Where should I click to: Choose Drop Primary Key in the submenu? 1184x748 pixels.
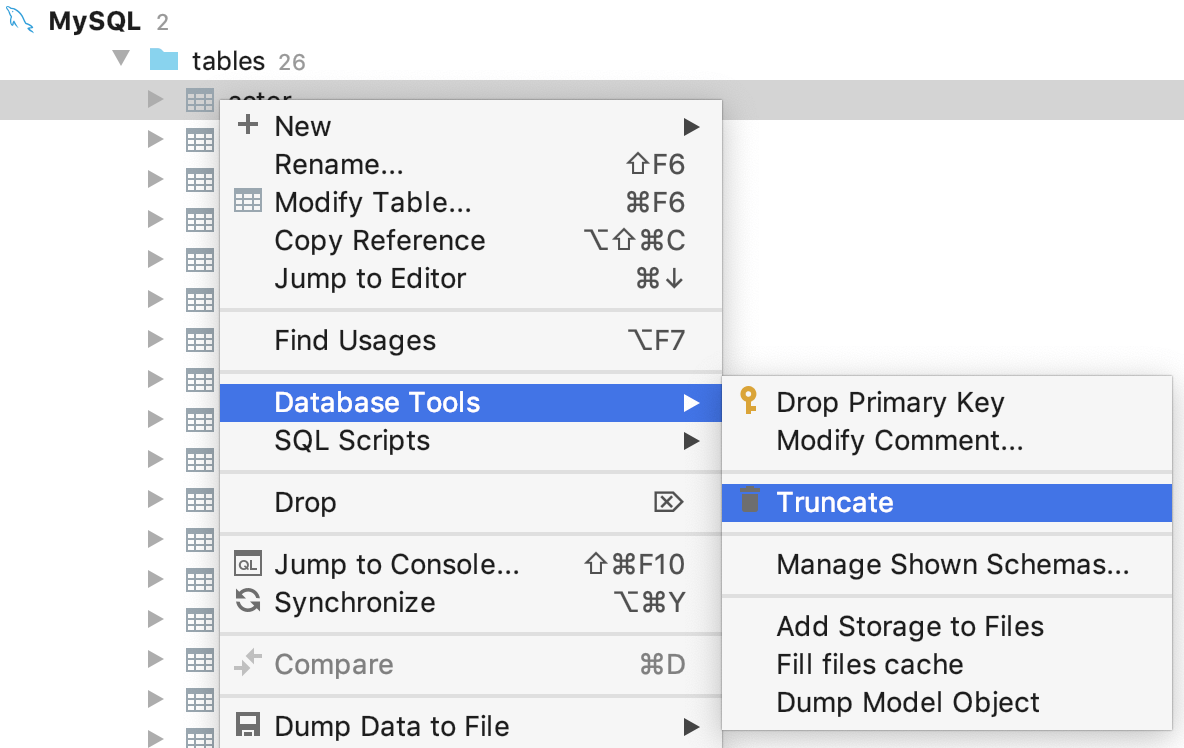947,402
